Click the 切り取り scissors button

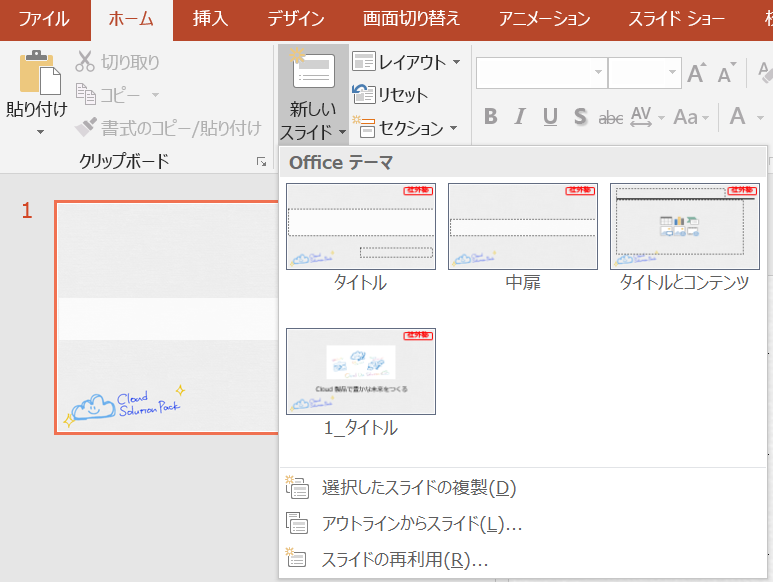pos(117,62)
